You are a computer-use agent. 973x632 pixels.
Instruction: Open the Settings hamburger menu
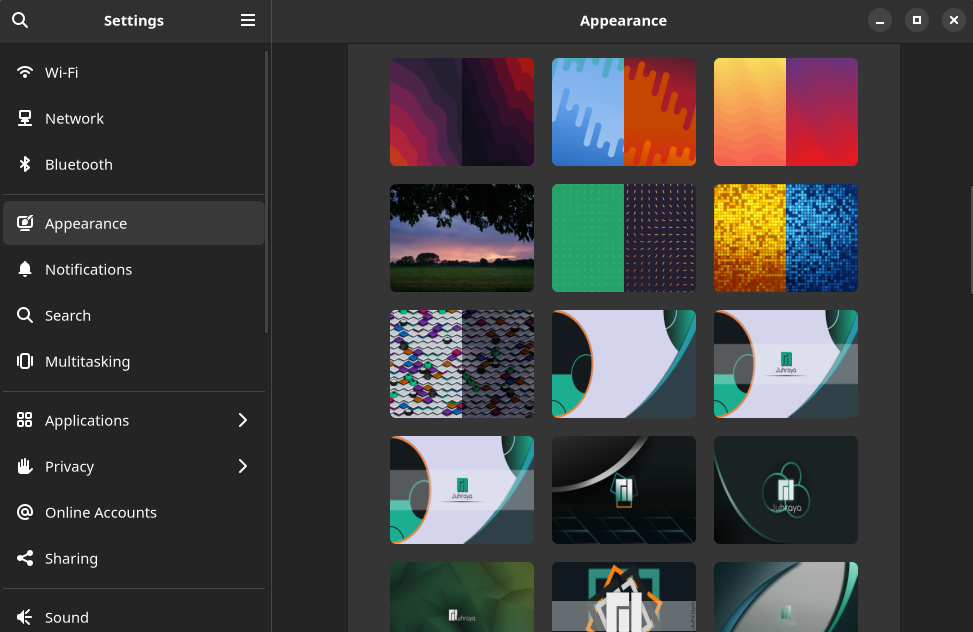click(248, 20)
